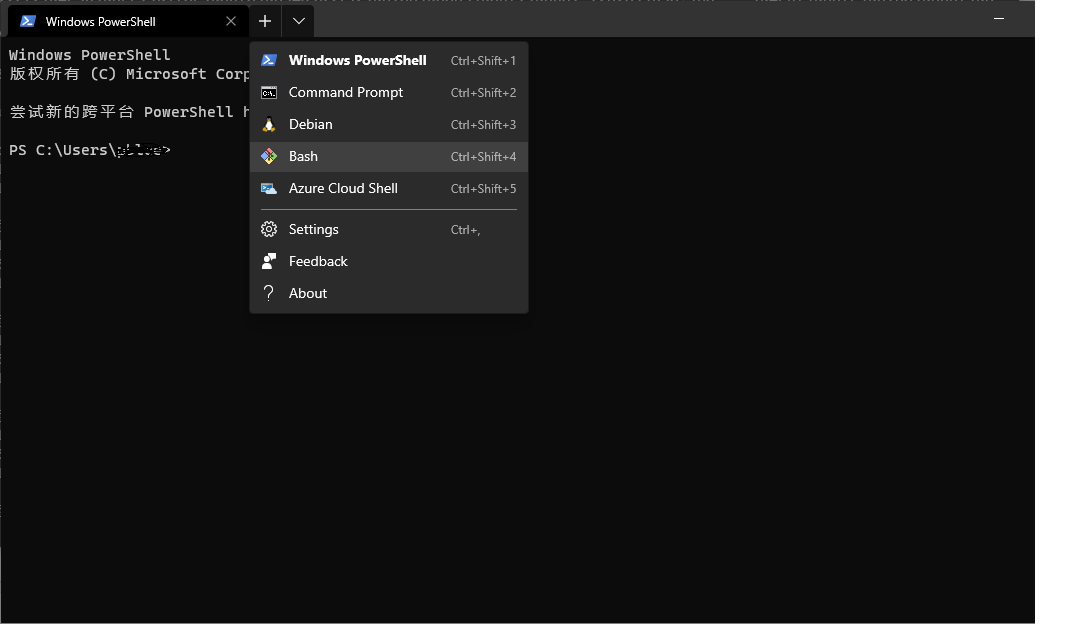Click the About question mark icon

click(x=268, y=293)
